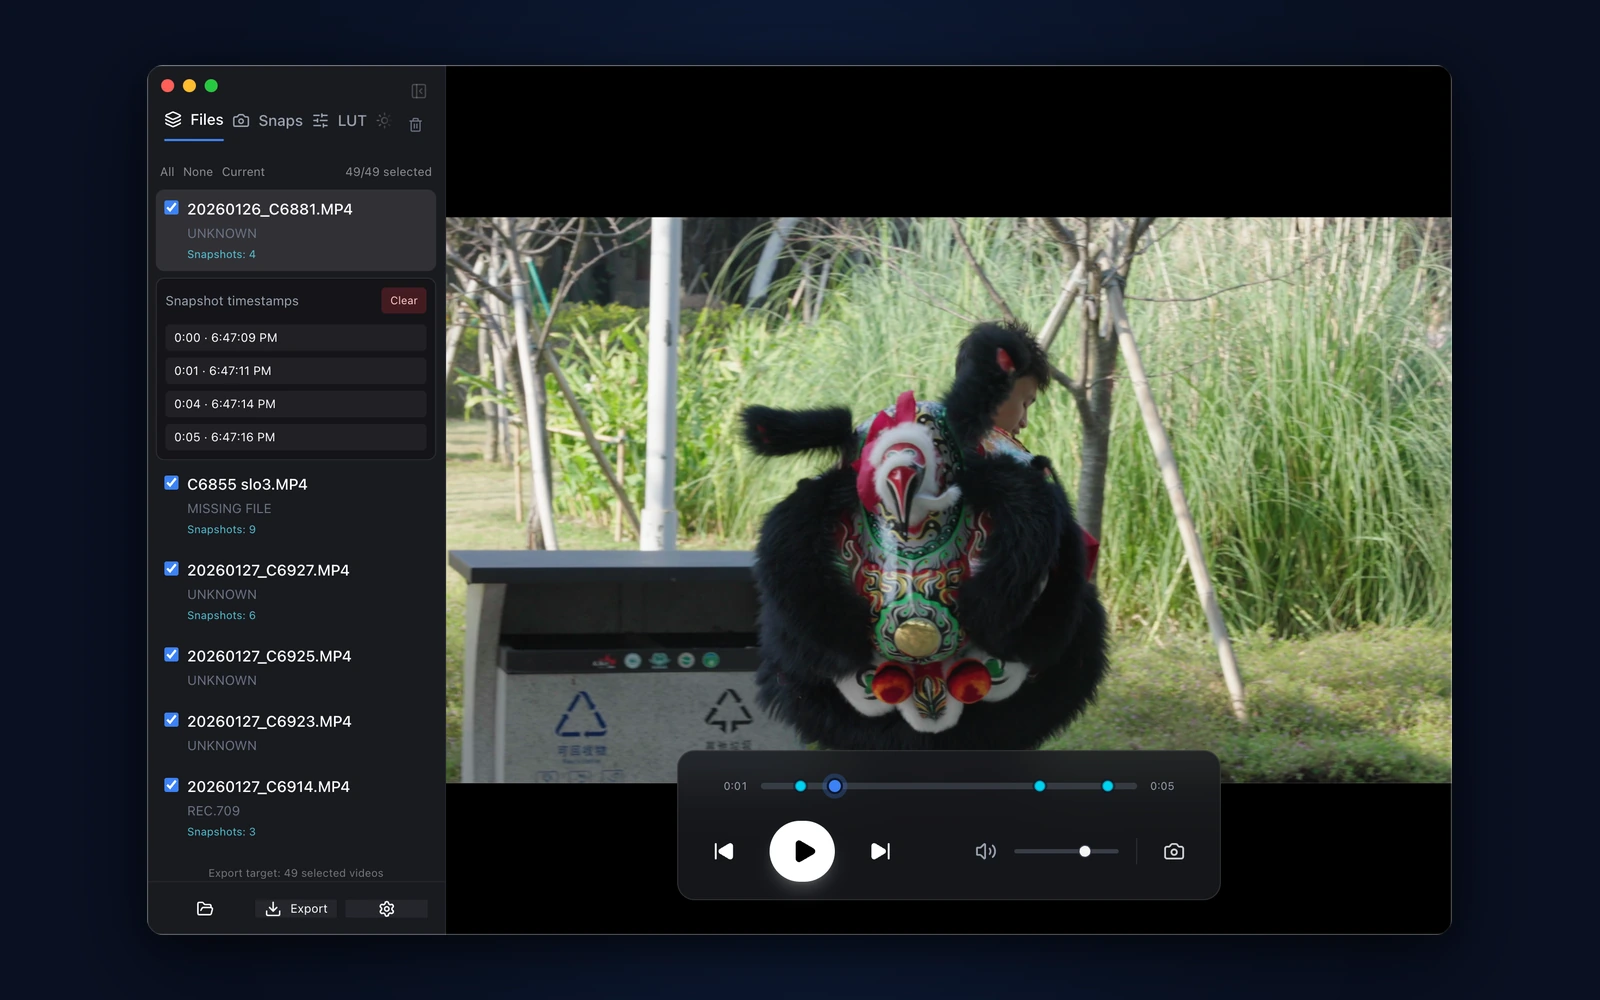
Task: Switch to the Files tab
Action: tap(194, 120)
